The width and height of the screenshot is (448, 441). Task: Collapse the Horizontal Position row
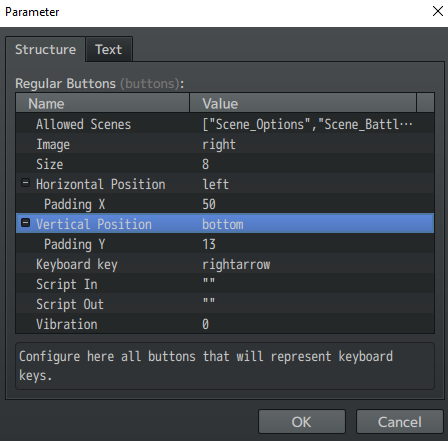[x=25, y=183]
